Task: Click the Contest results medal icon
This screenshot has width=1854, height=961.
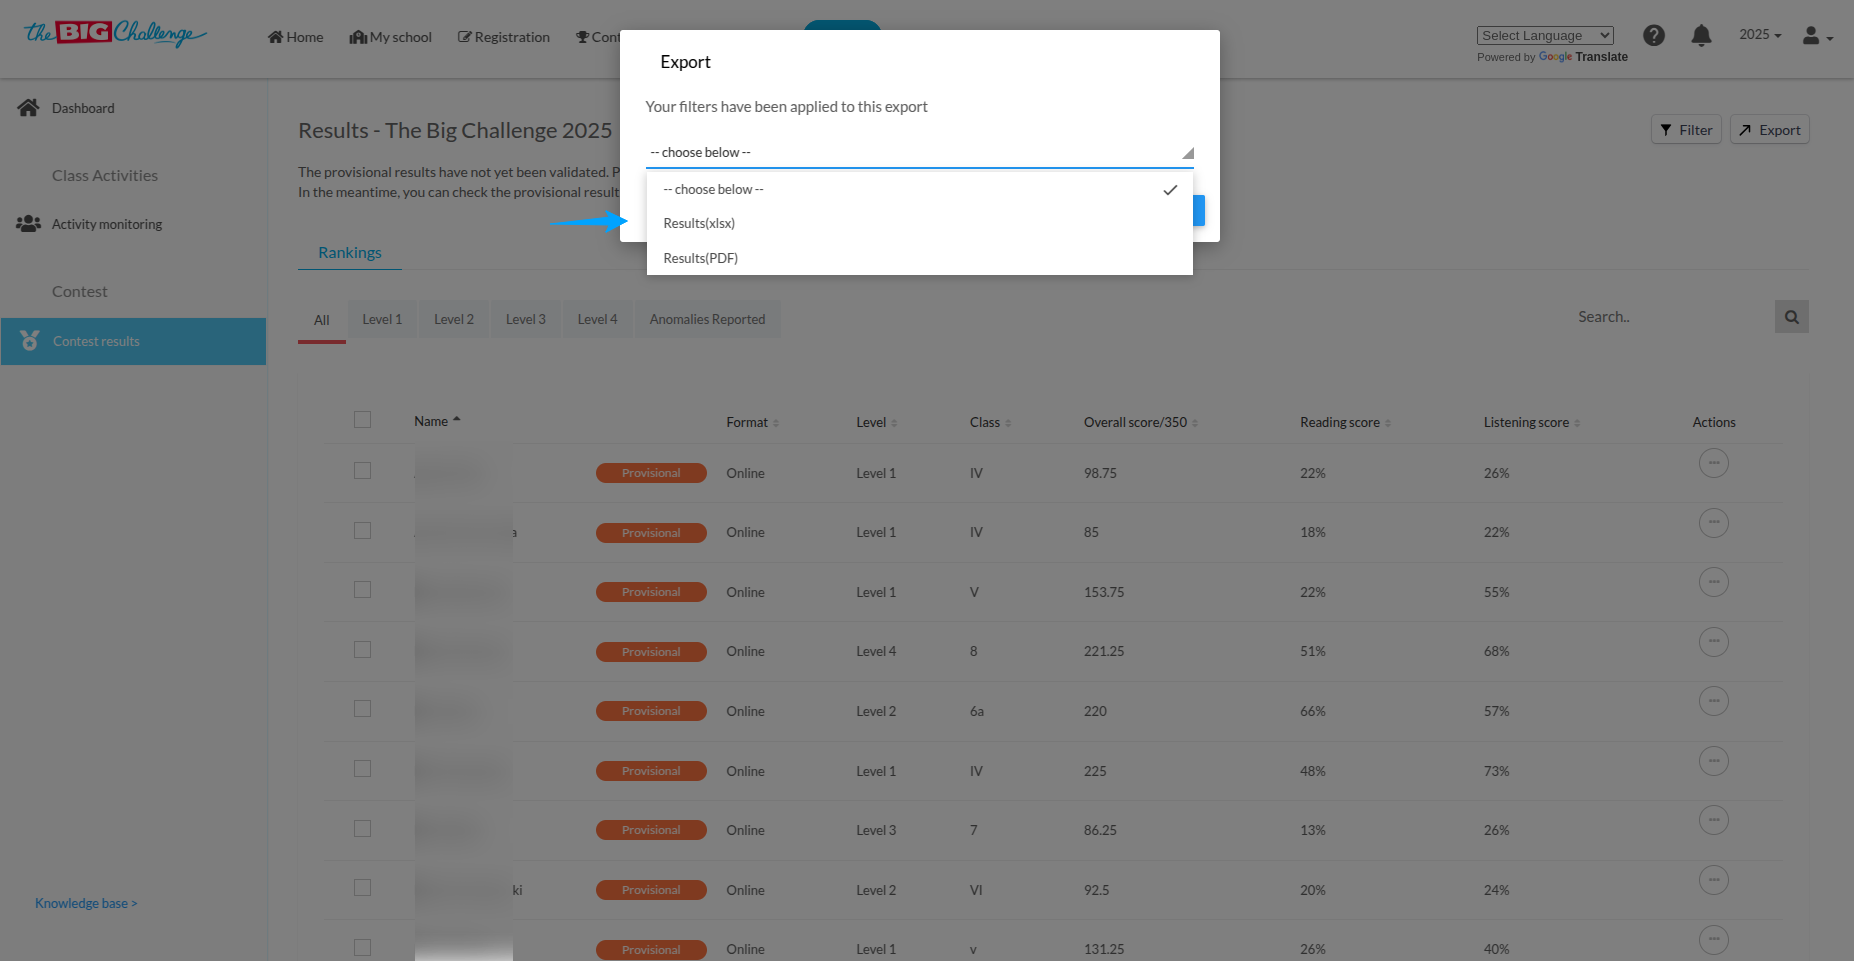Action: (30, 341)
